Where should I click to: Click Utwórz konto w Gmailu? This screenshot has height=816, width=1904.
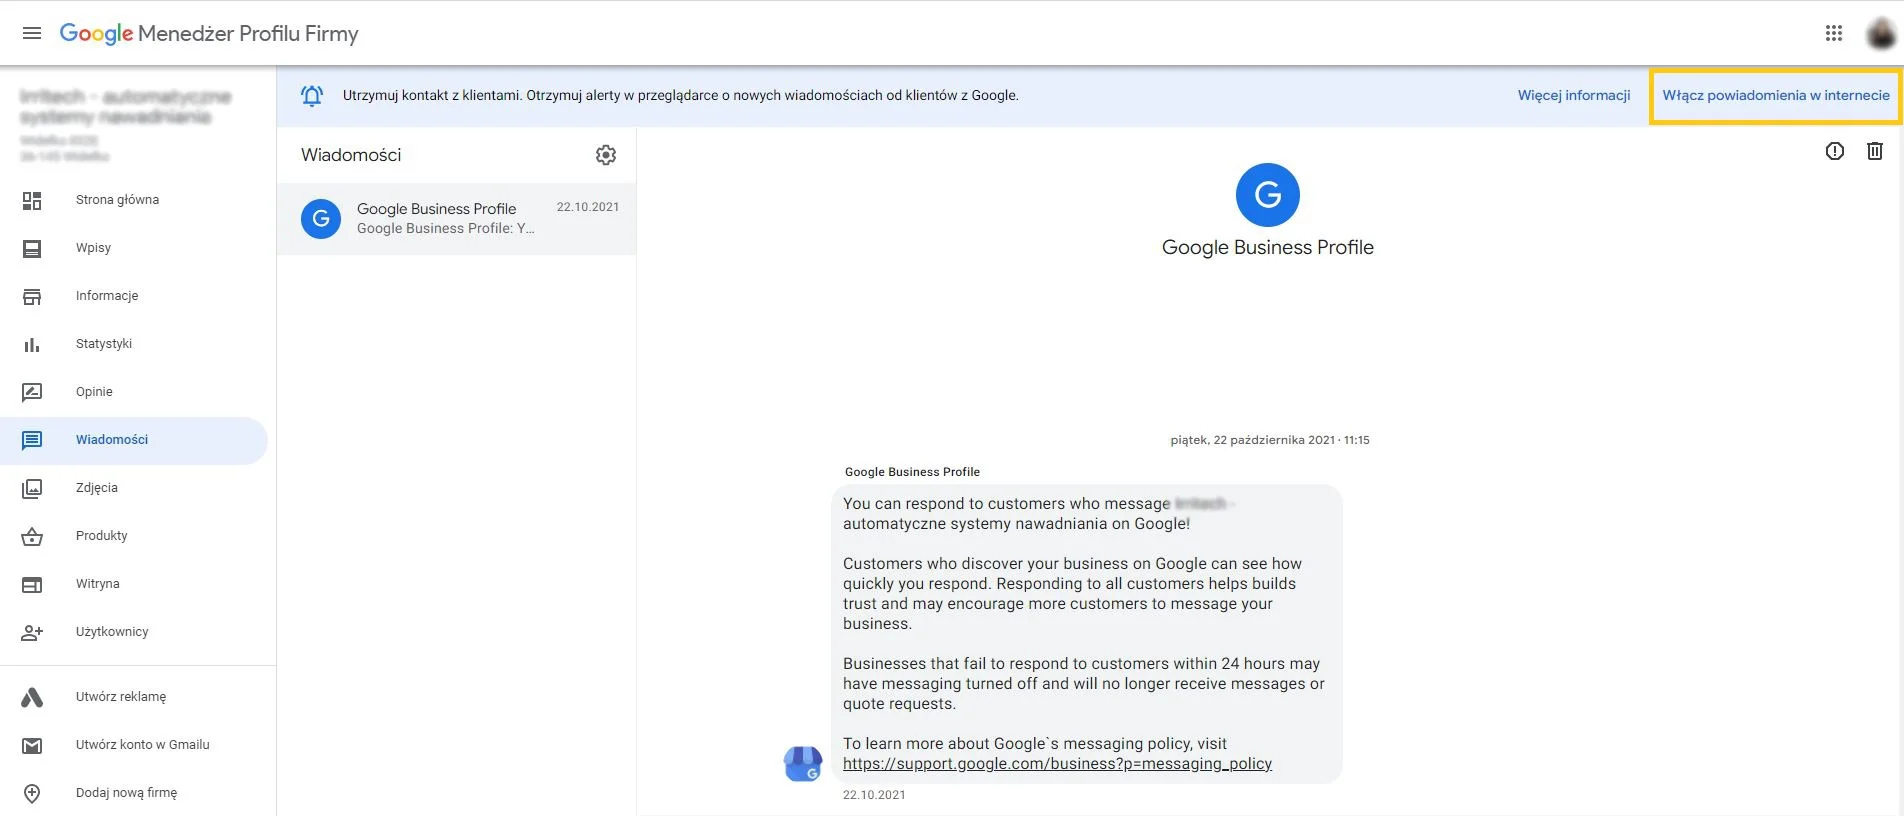click(142, 745)
